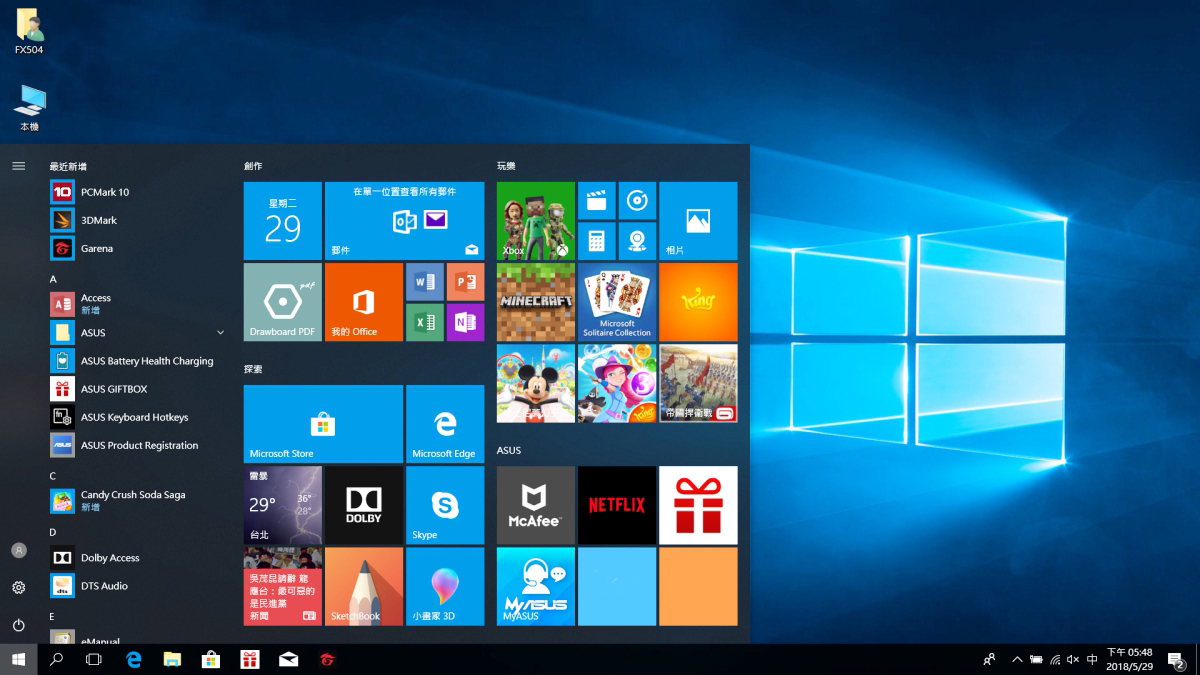Launch 3DMark app in list

coord(138,220)
